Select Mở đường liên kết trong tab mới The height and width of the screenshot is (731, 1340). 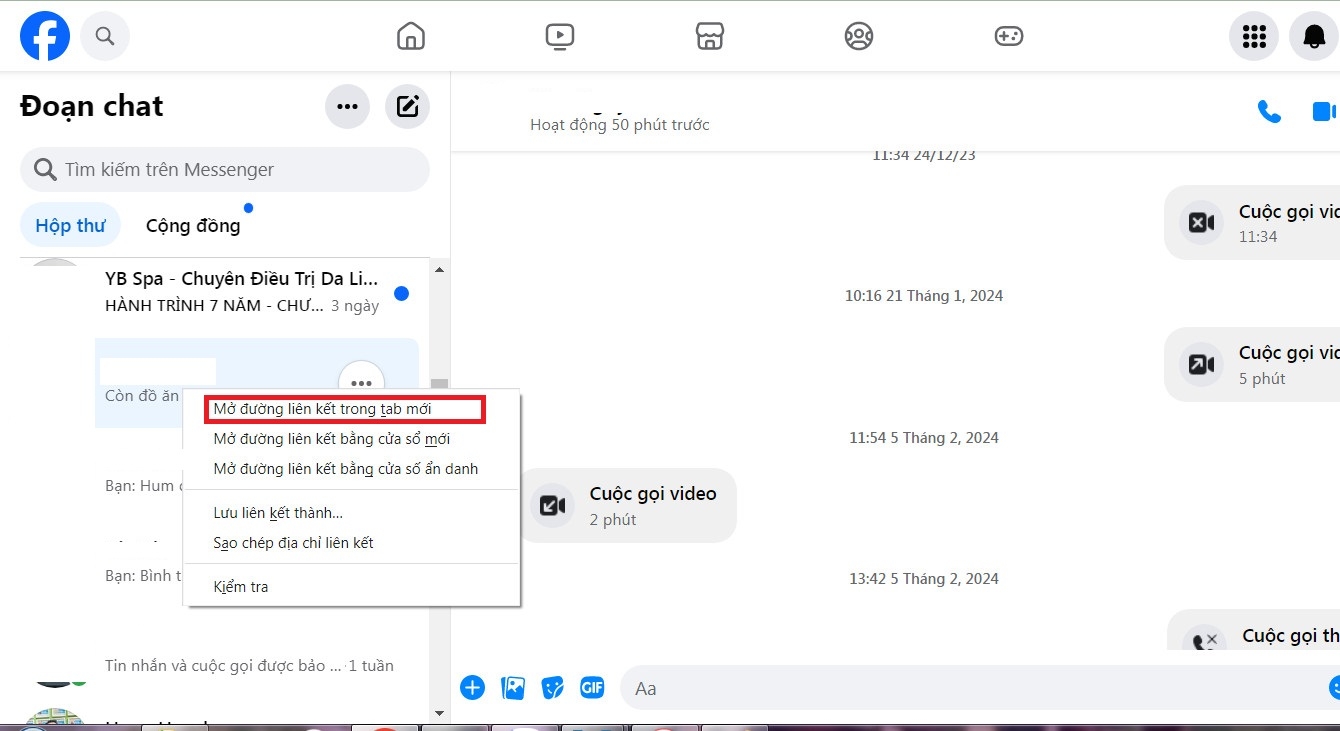344,409
